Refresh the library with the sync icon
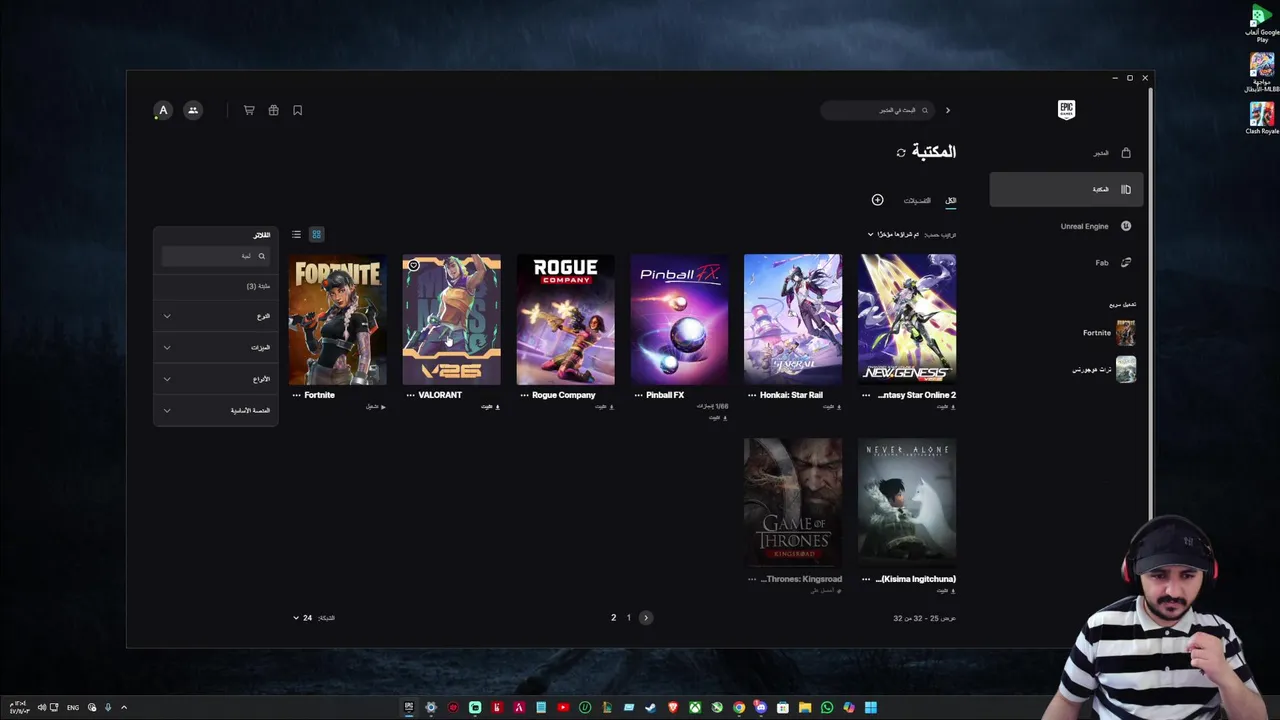This screenshot has height=720, width=1280. tap(901, 153)
